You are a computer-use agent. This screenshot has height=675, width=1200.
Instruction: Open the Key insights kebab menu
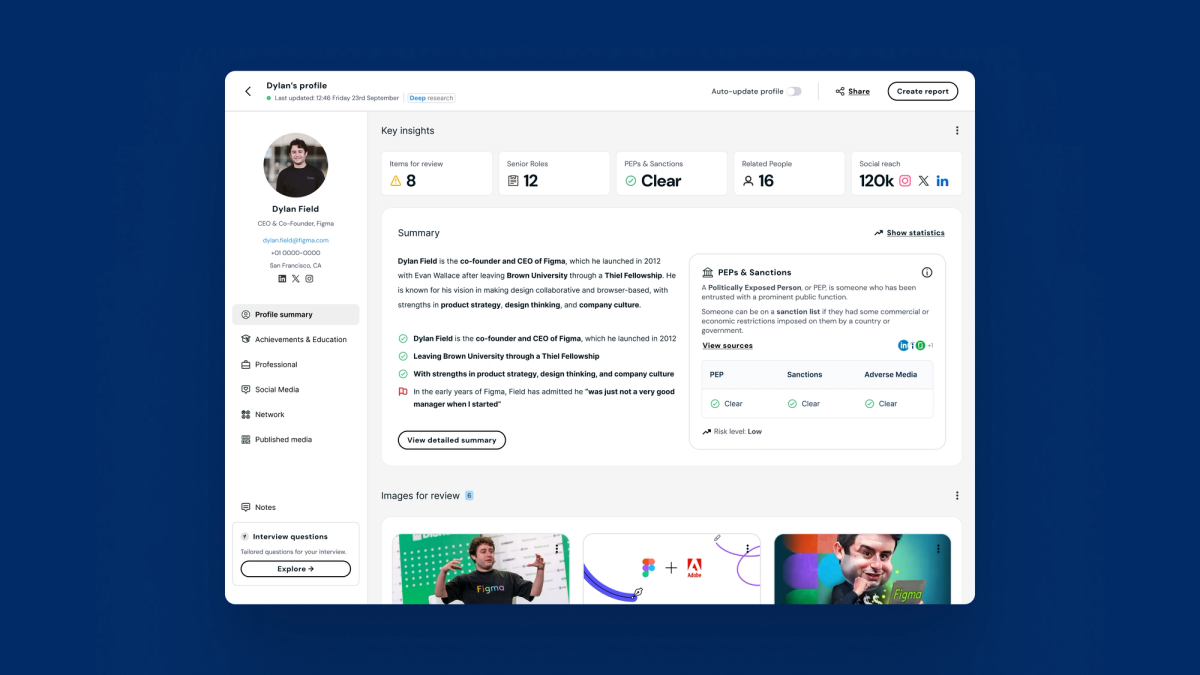click(957, 129)
